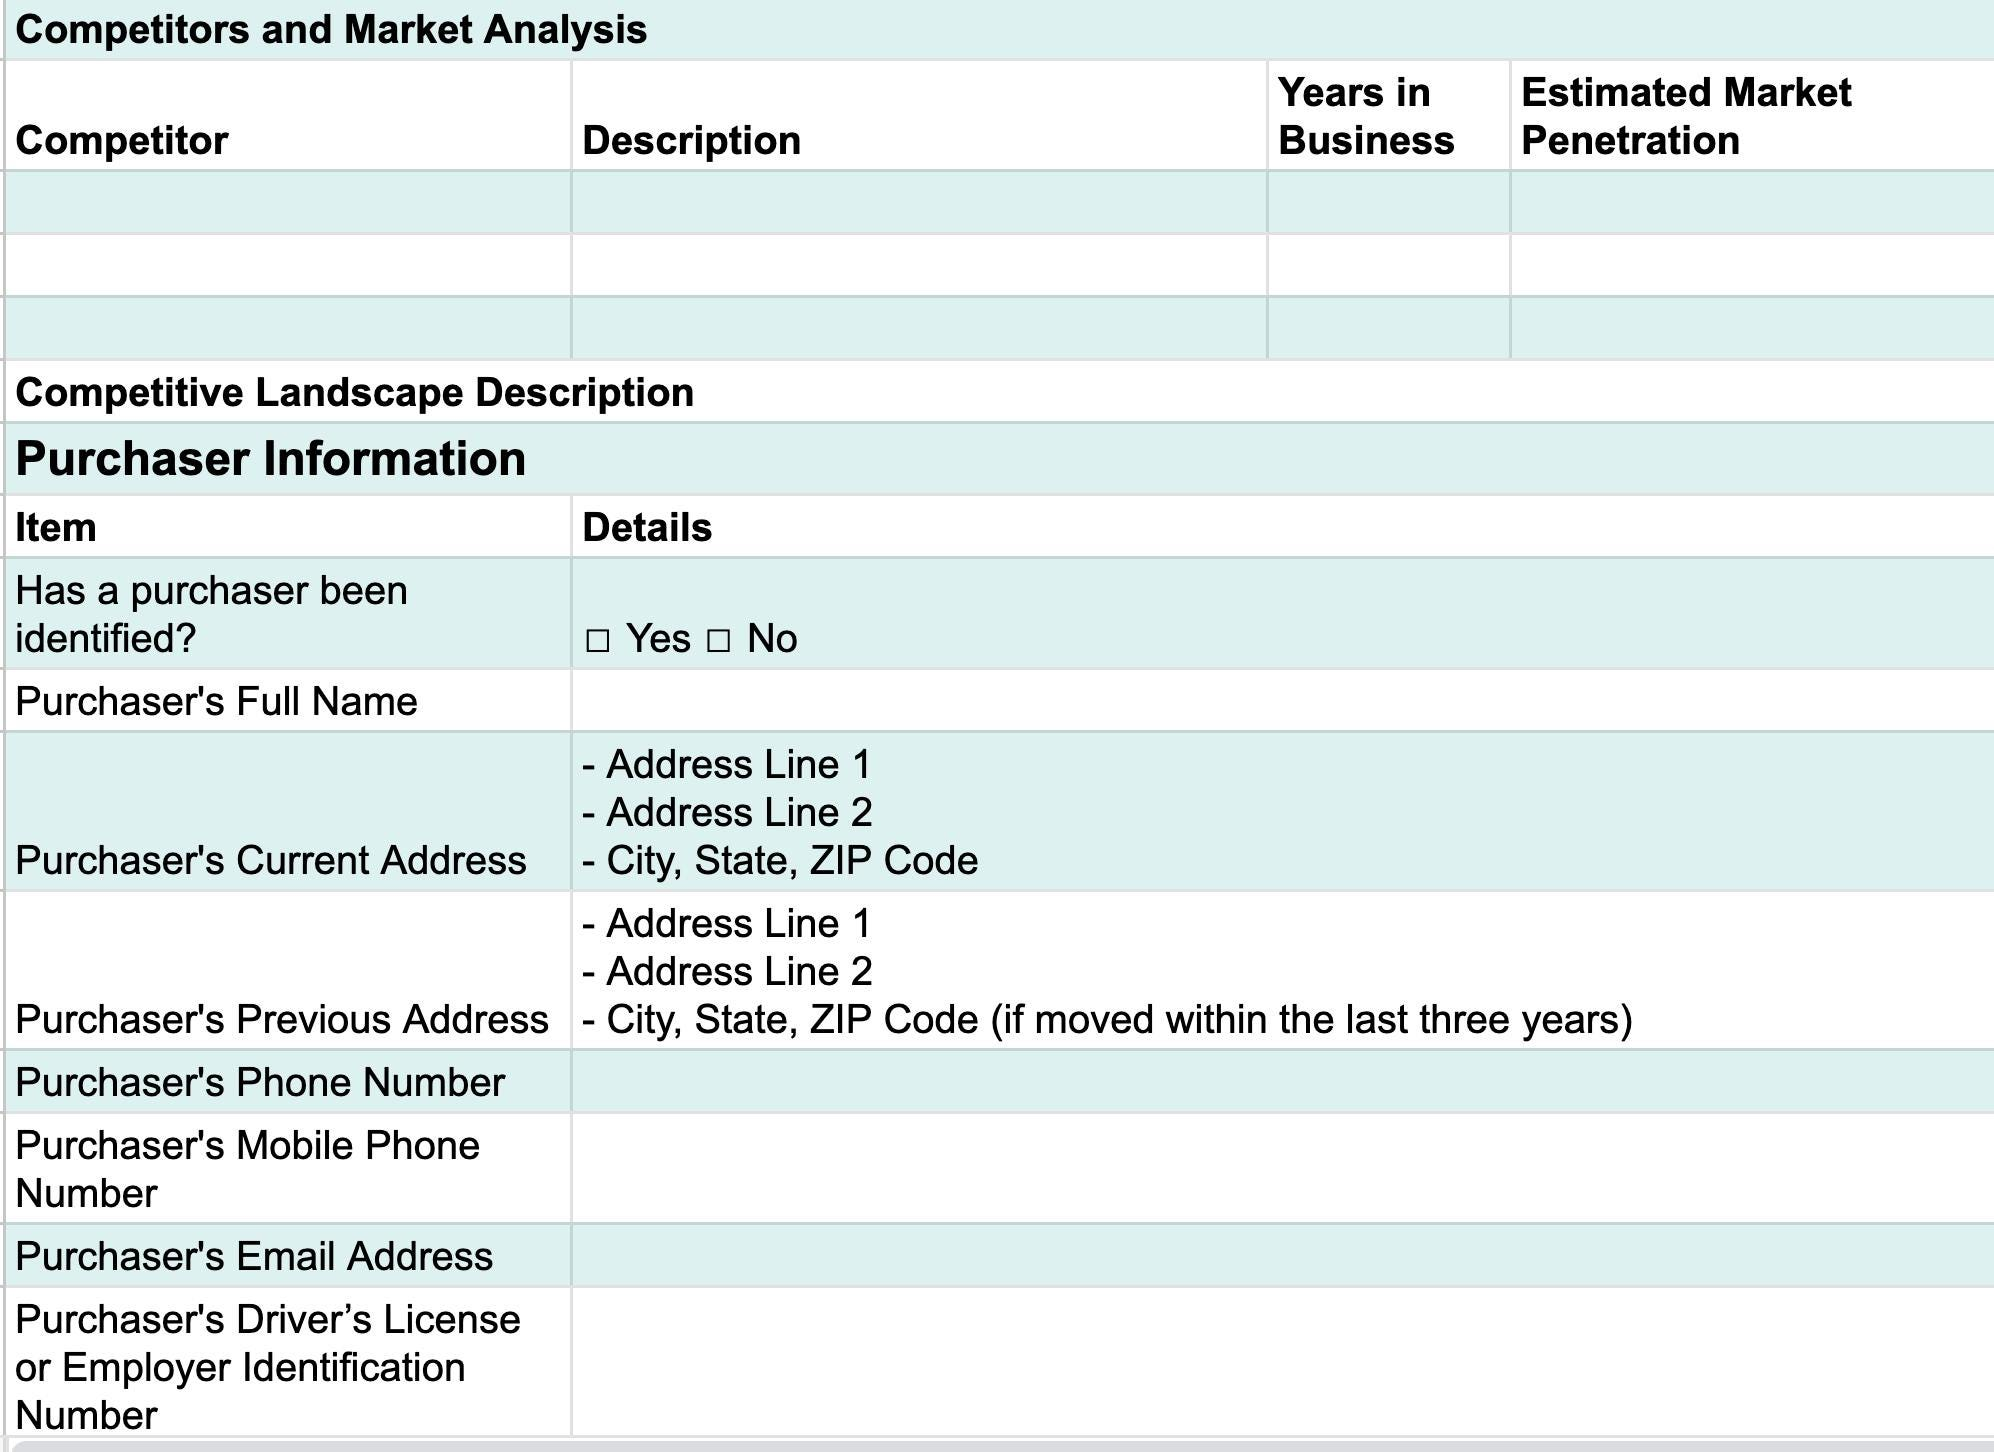Click the Purchaser's Previous Address details cell
The height and width of the screenshot is (1452, 1994).
pos(1280,971)
